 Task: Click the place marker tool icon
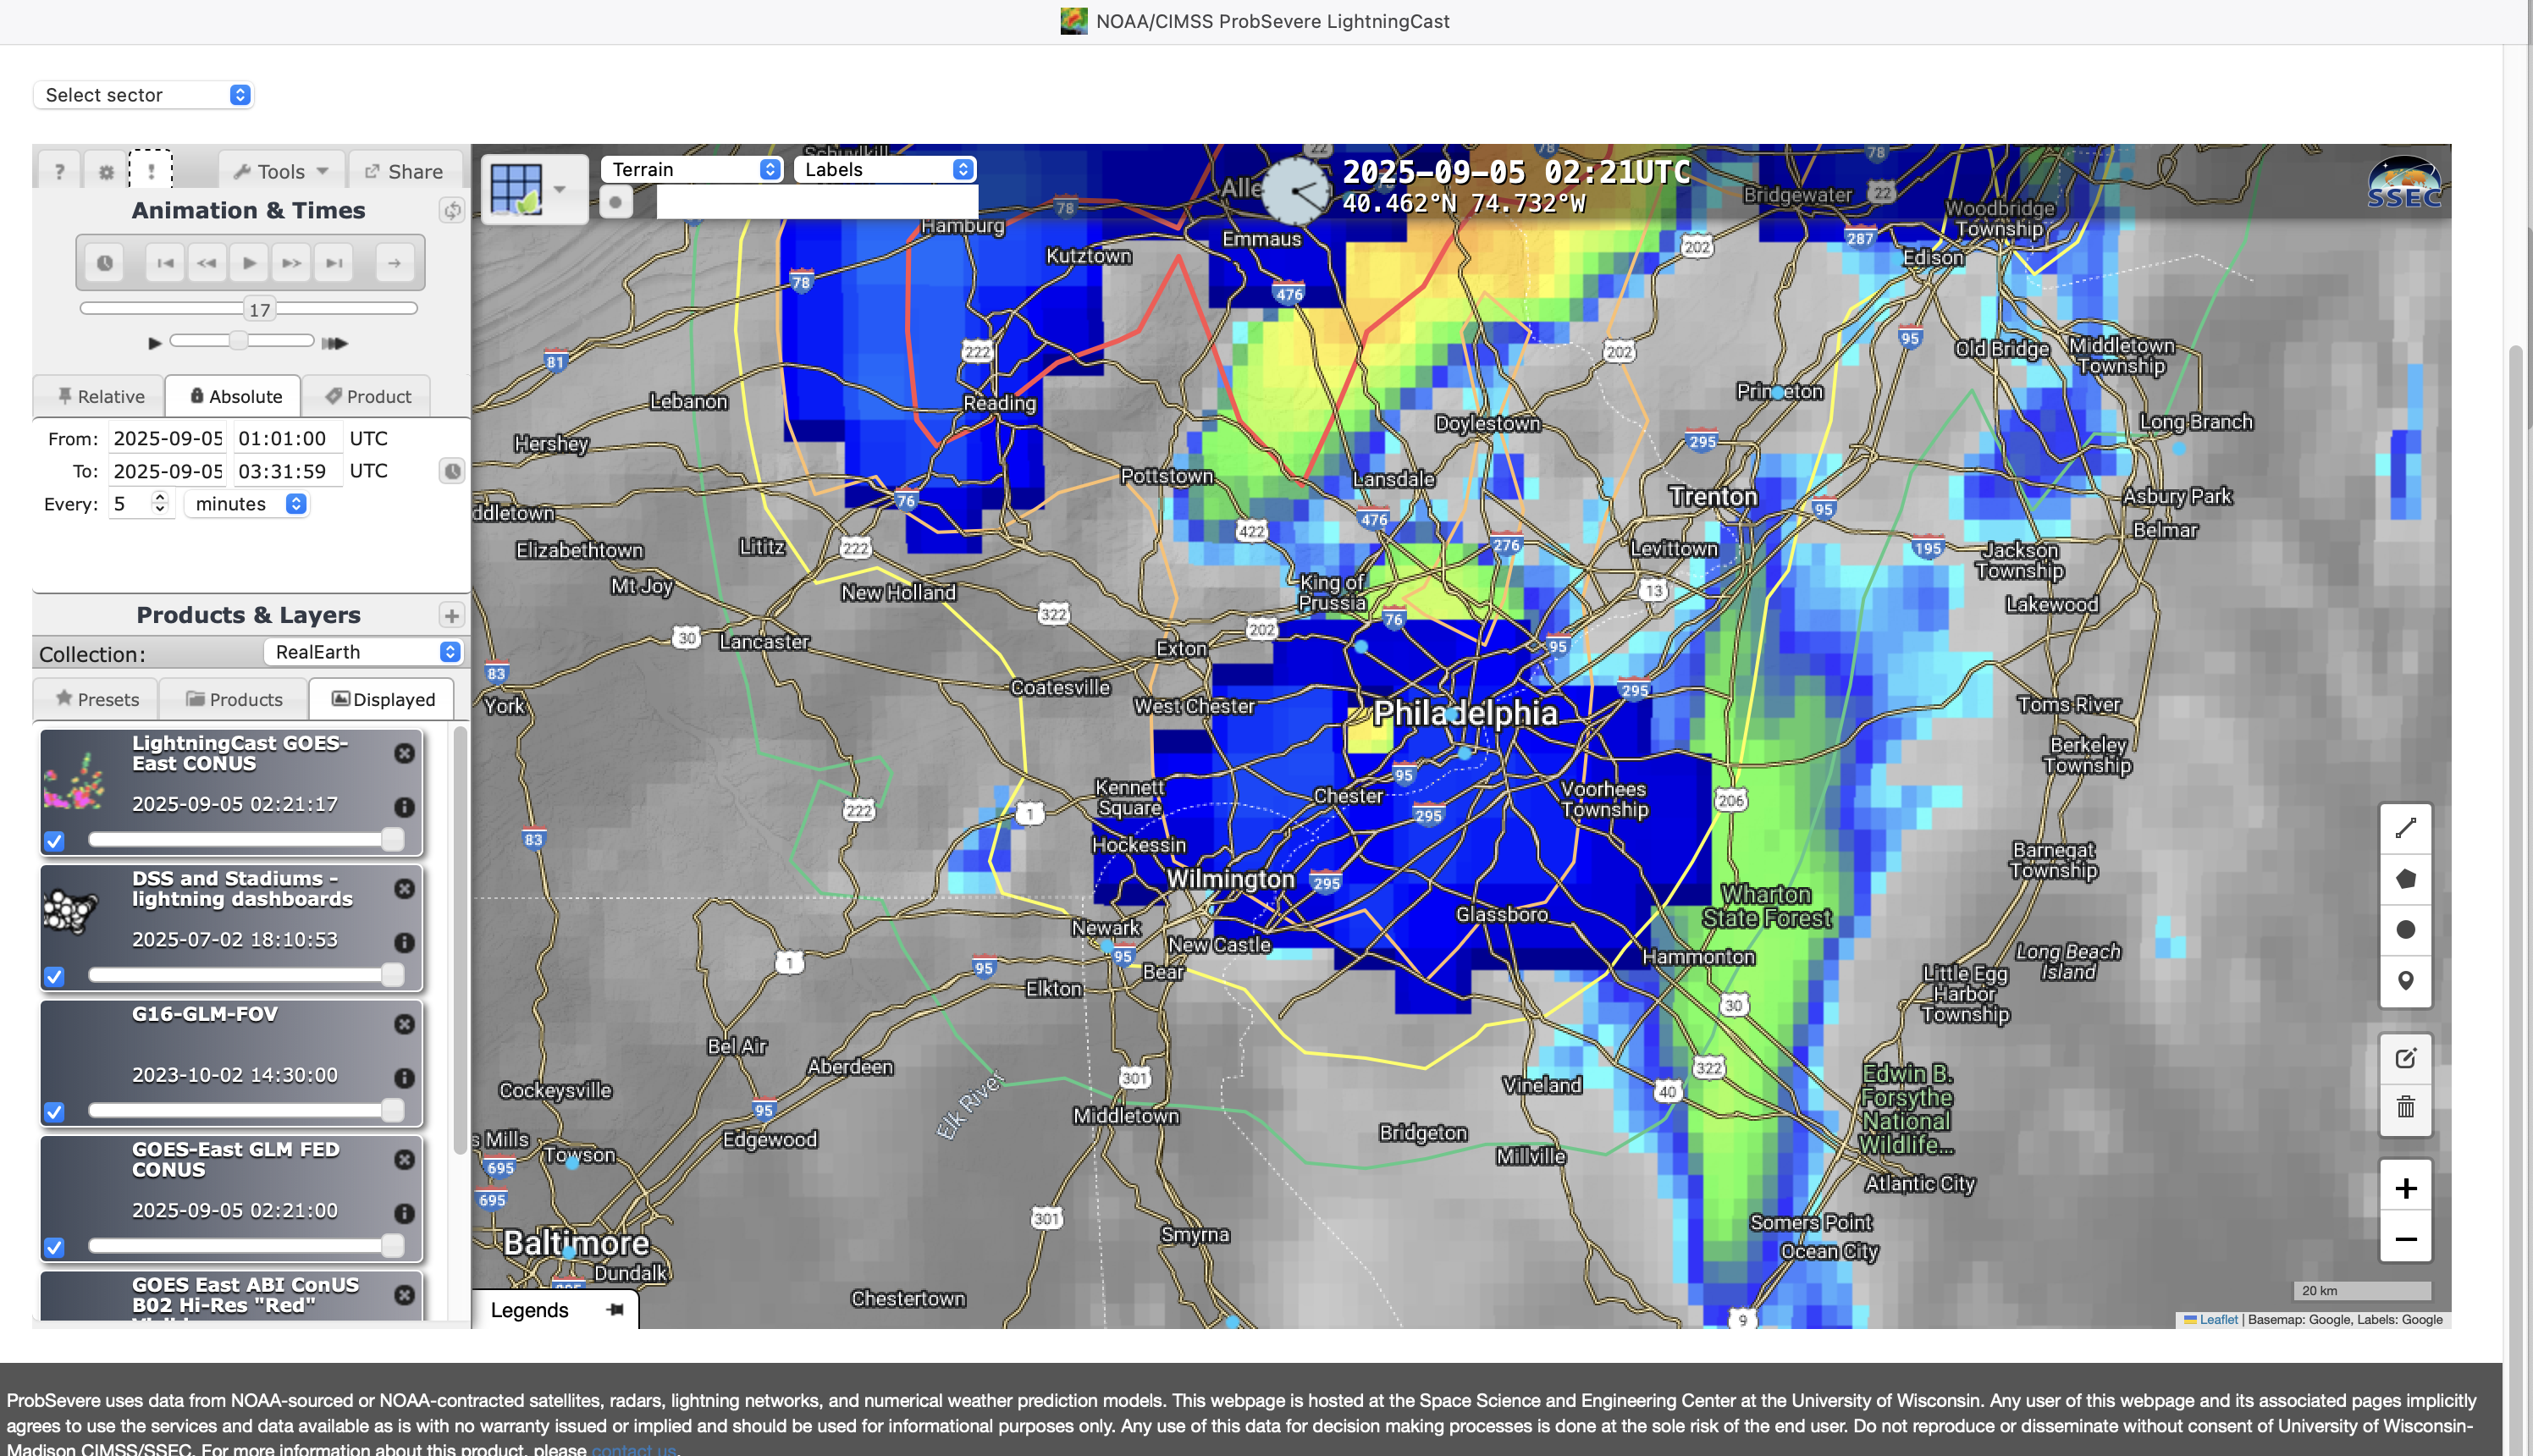pos(2405,981)
